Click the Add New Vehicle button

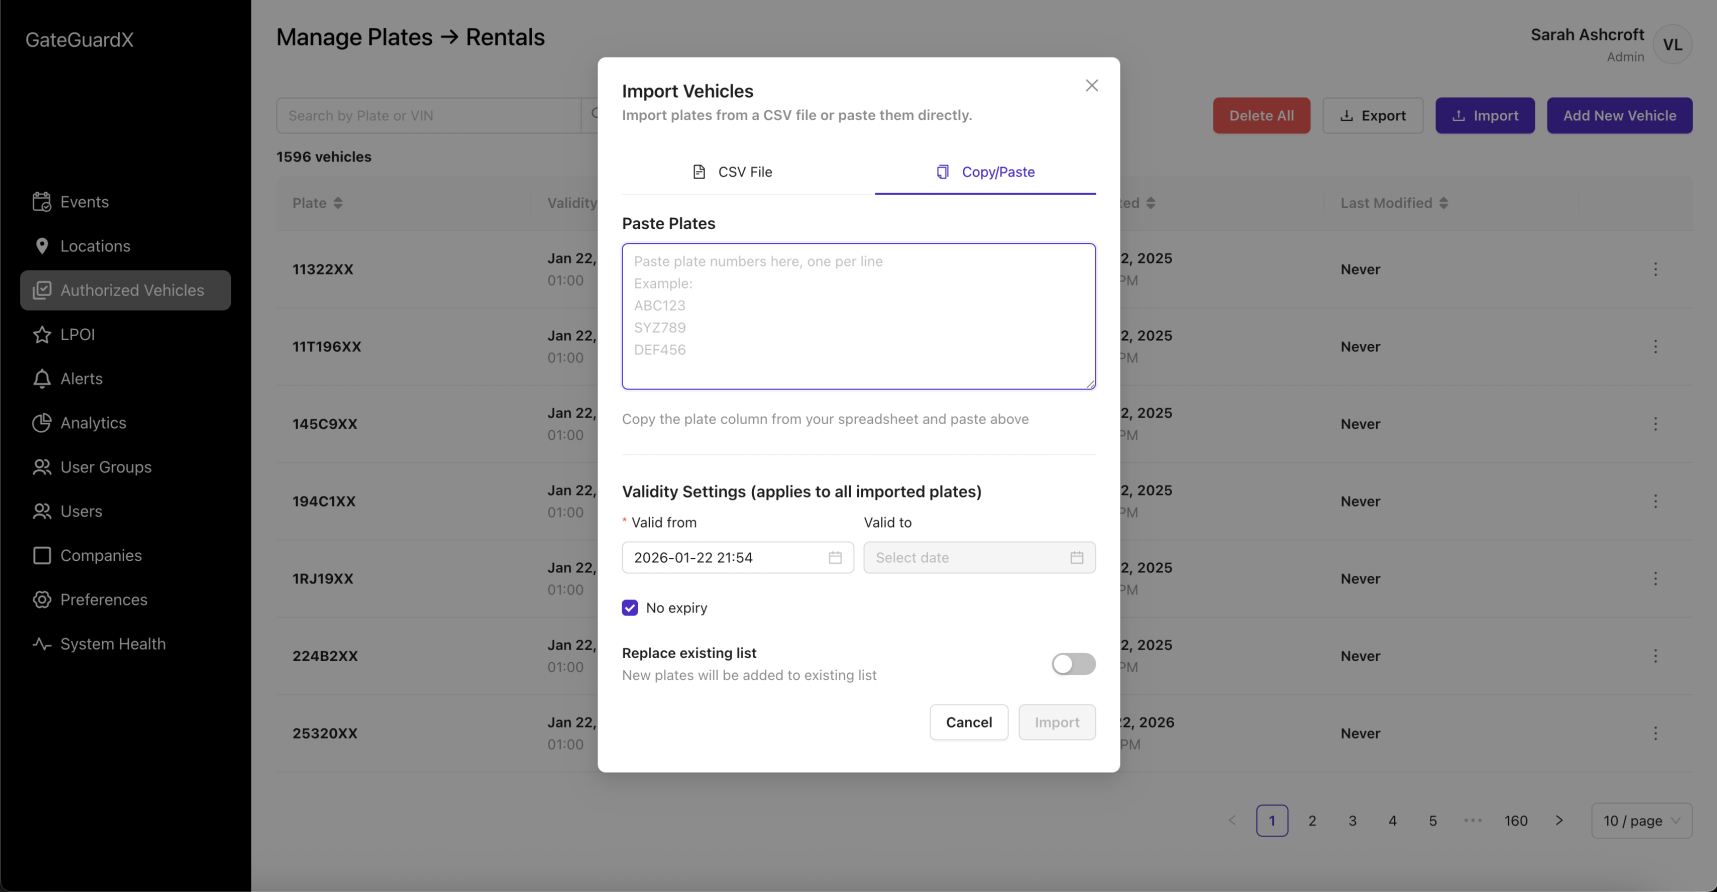1619,116
